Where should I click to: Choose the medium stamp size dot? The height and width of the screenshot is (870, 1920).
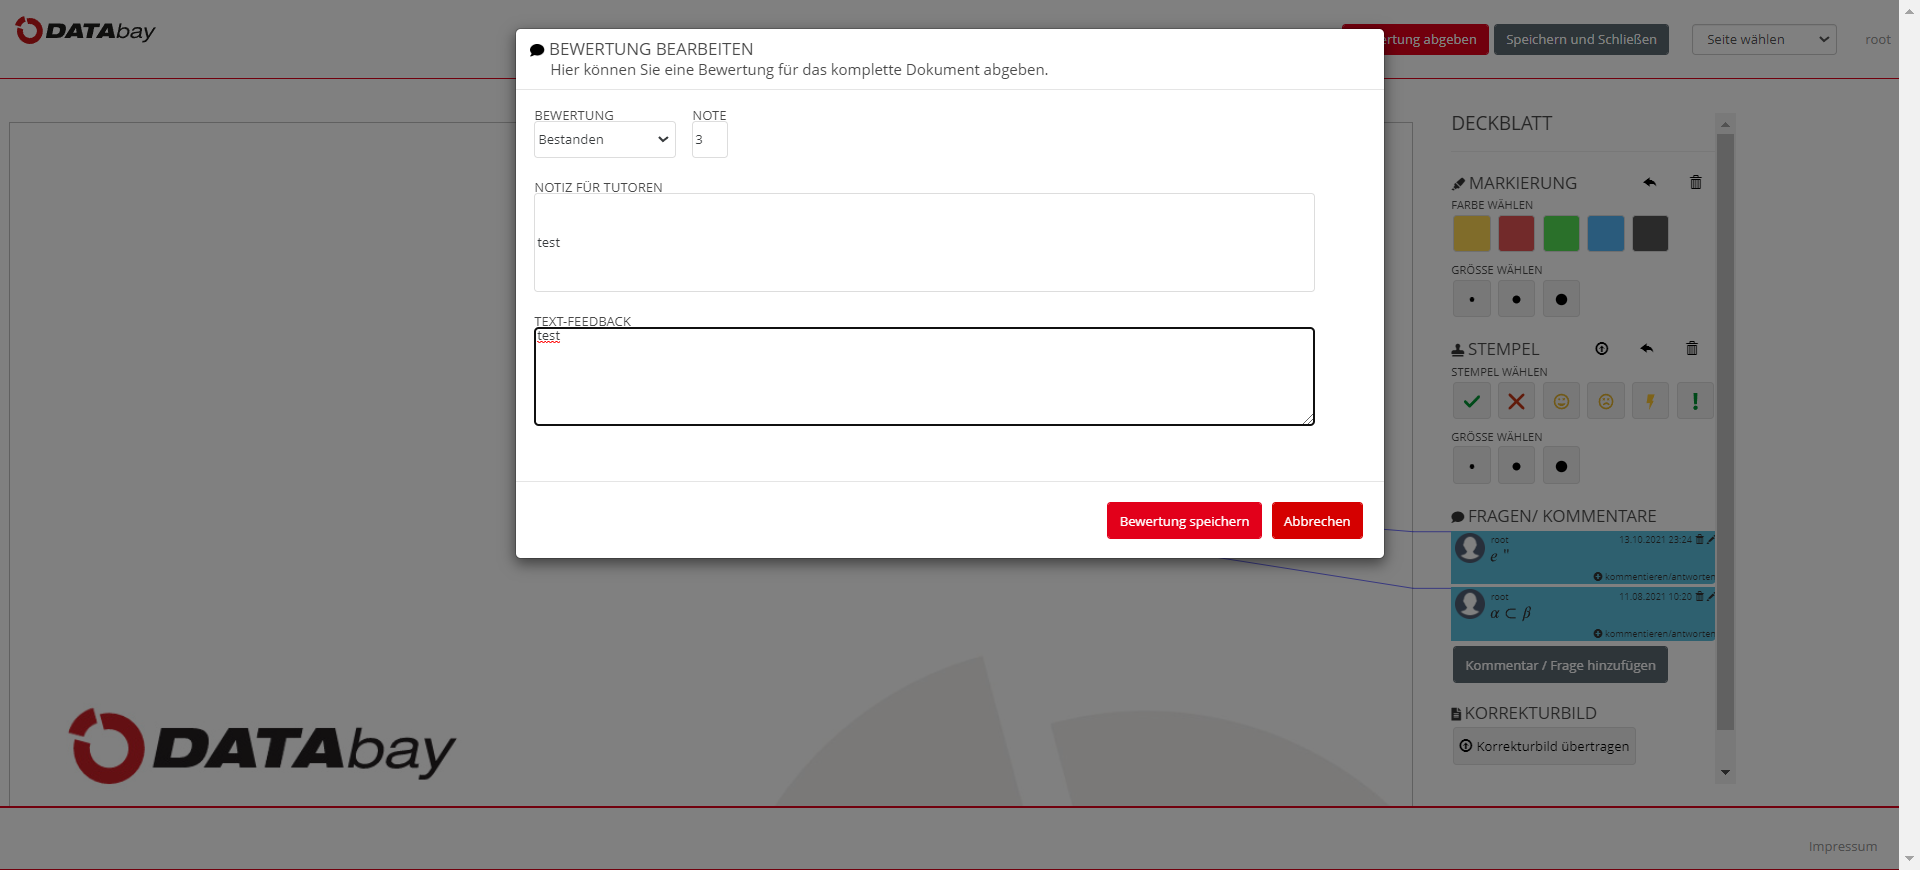point(1516,466)
